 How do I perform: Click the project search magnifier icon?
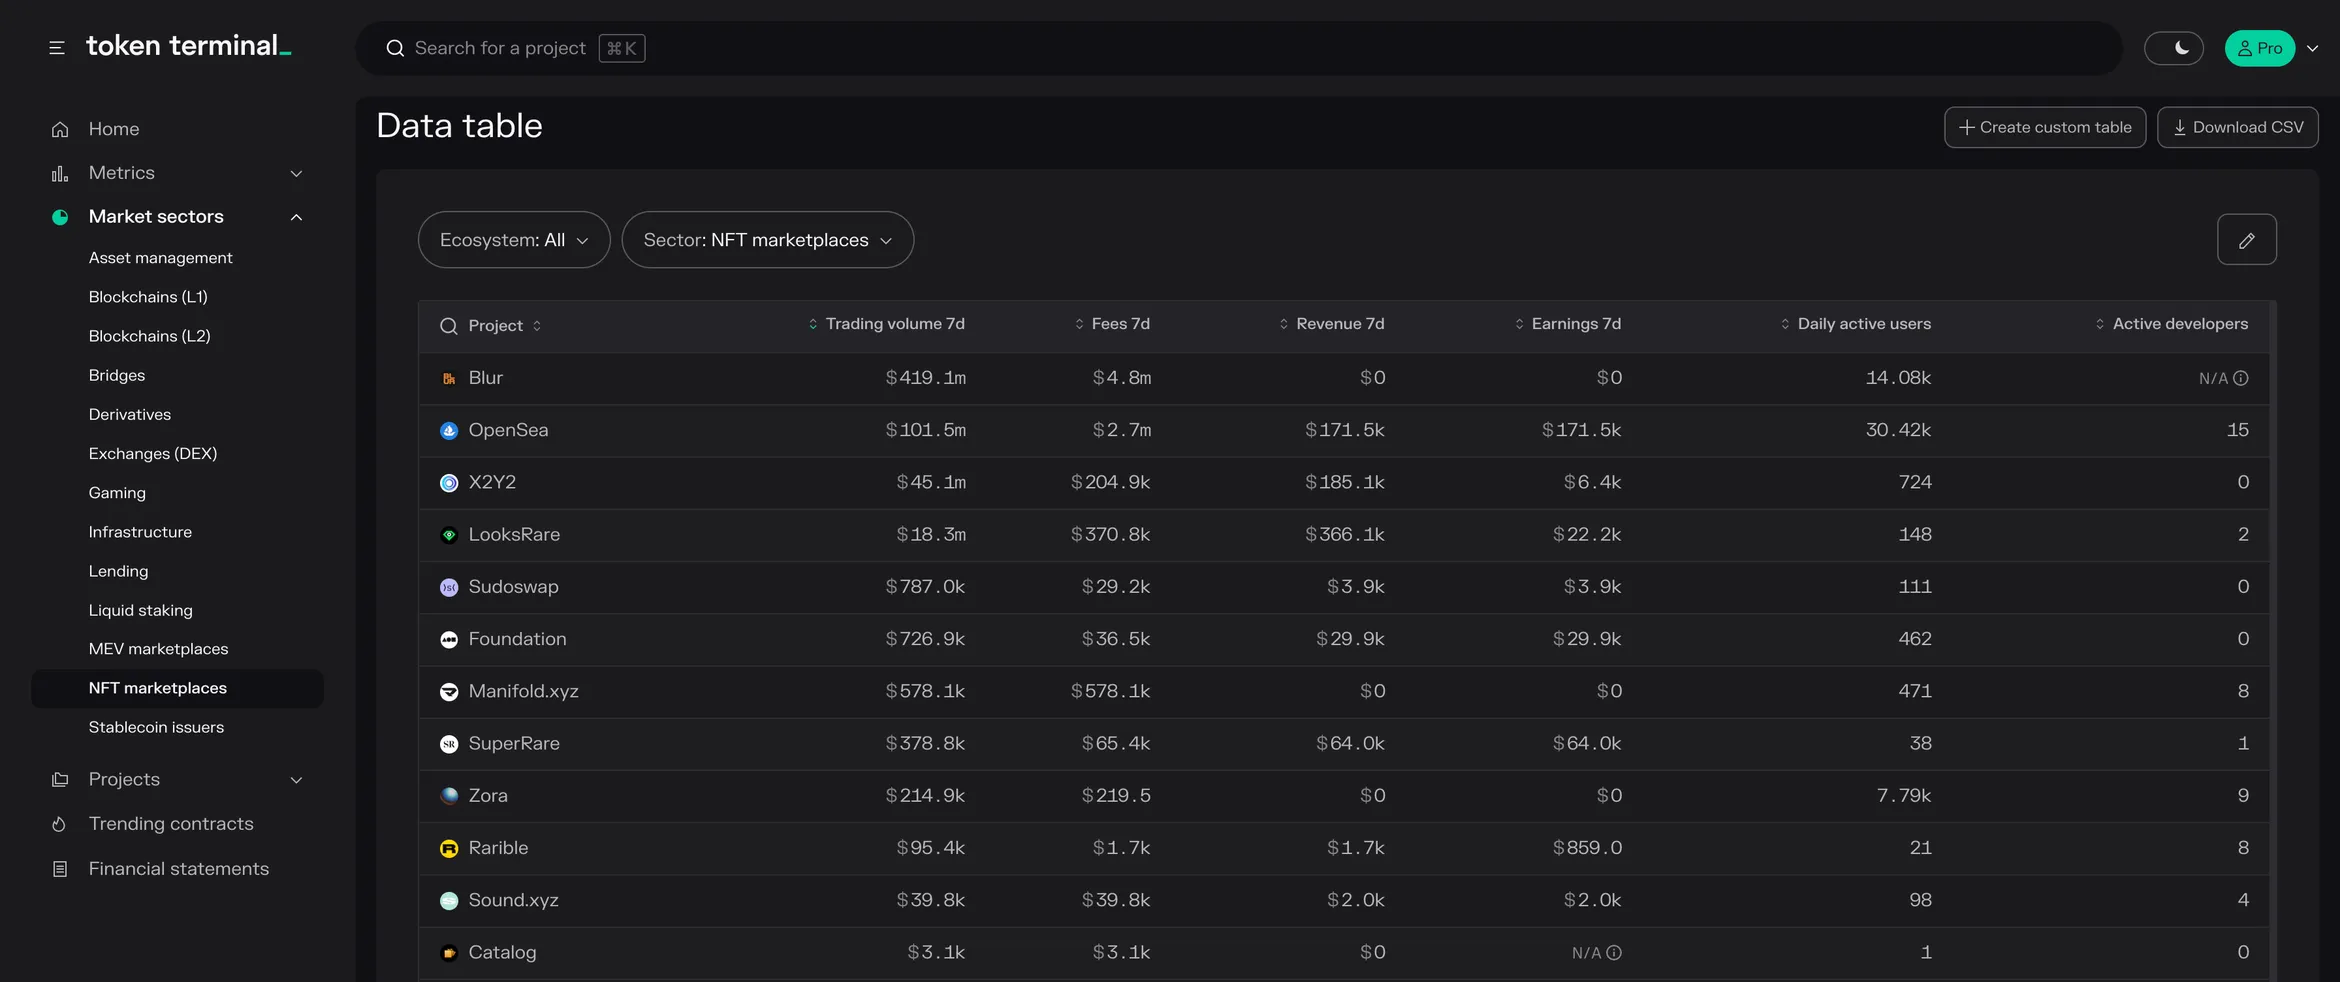coord(448,326)
